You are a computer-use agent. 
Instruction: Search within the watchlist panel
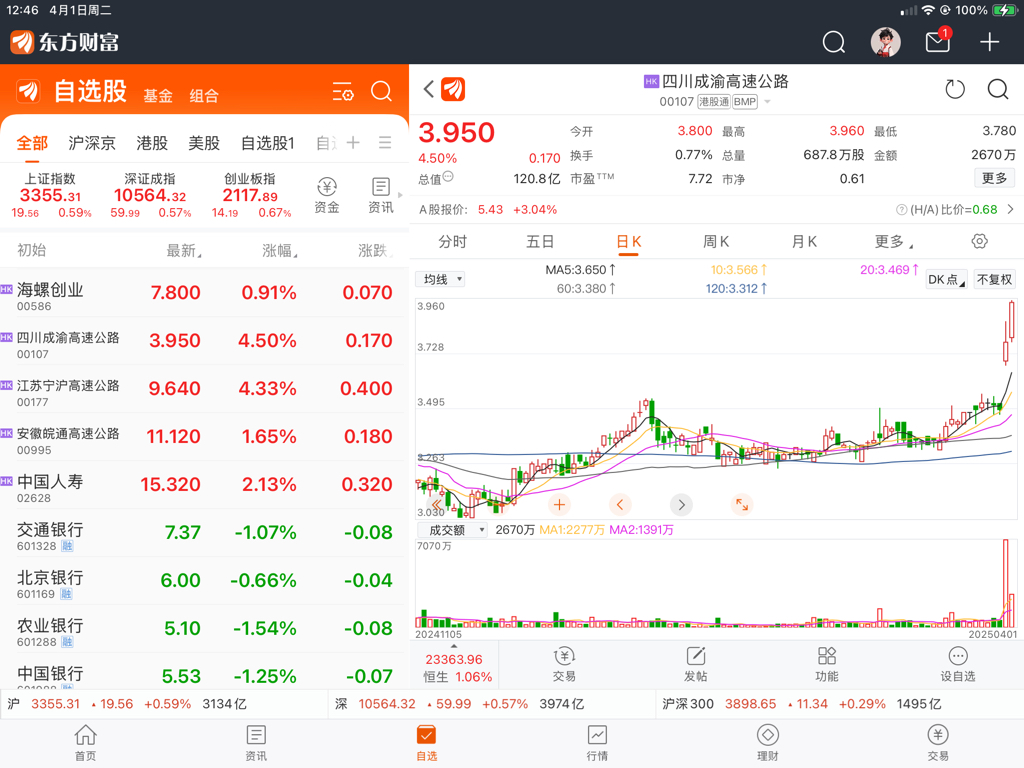point(381,91)
